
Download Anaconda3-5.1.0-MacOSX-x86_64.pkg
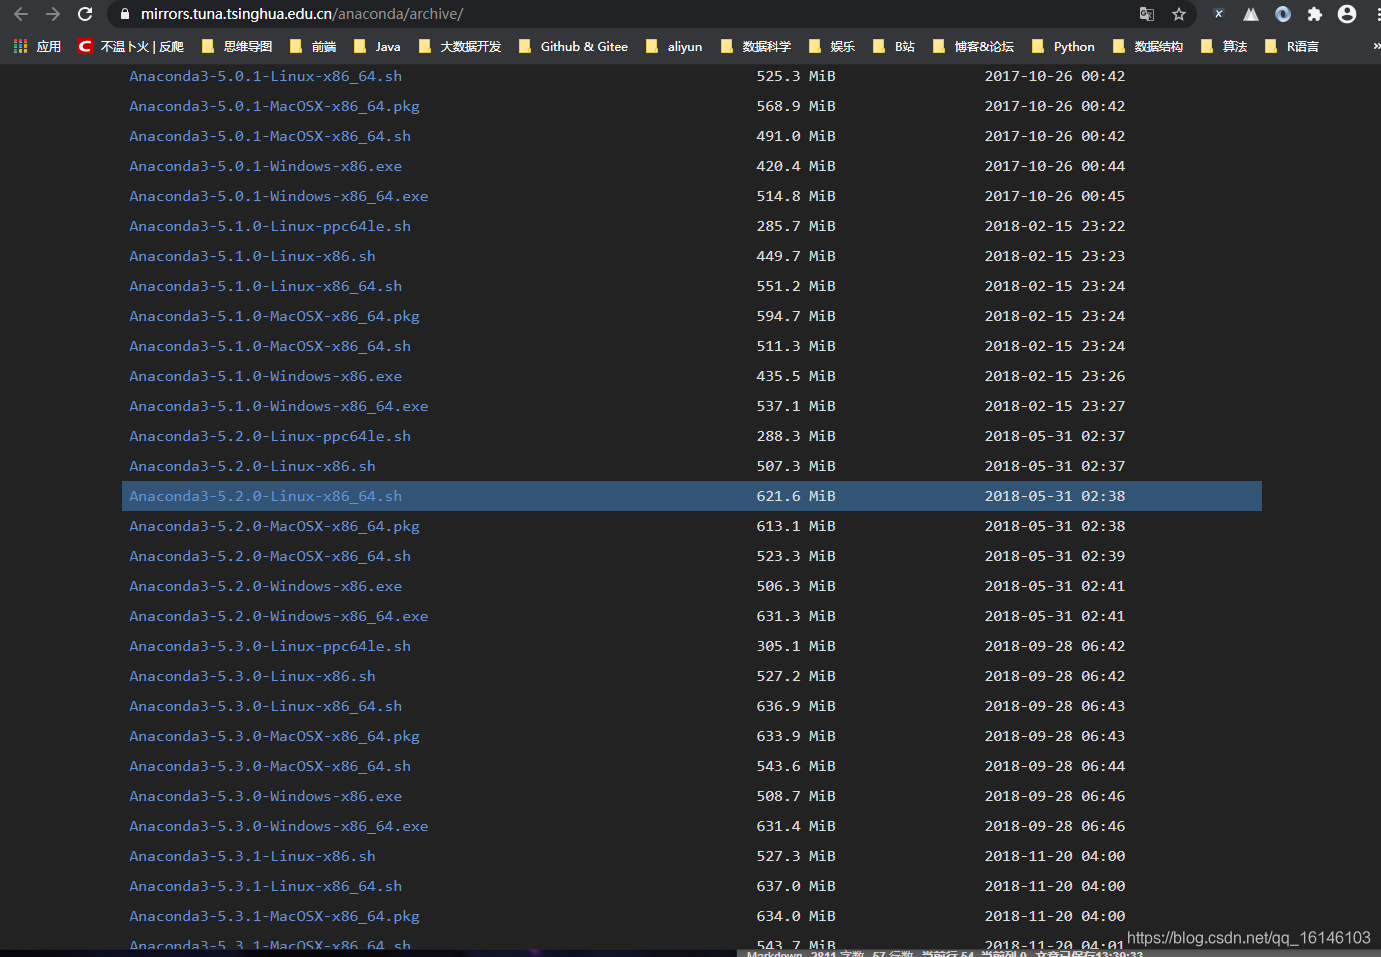tap(275, 316)
